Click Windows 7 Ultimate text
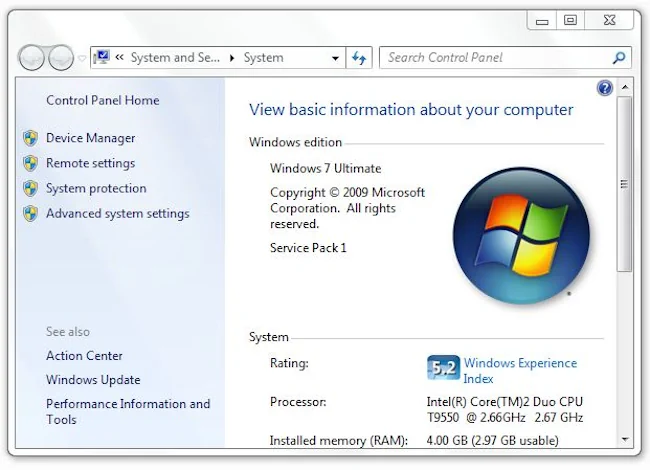 point(325,168)
